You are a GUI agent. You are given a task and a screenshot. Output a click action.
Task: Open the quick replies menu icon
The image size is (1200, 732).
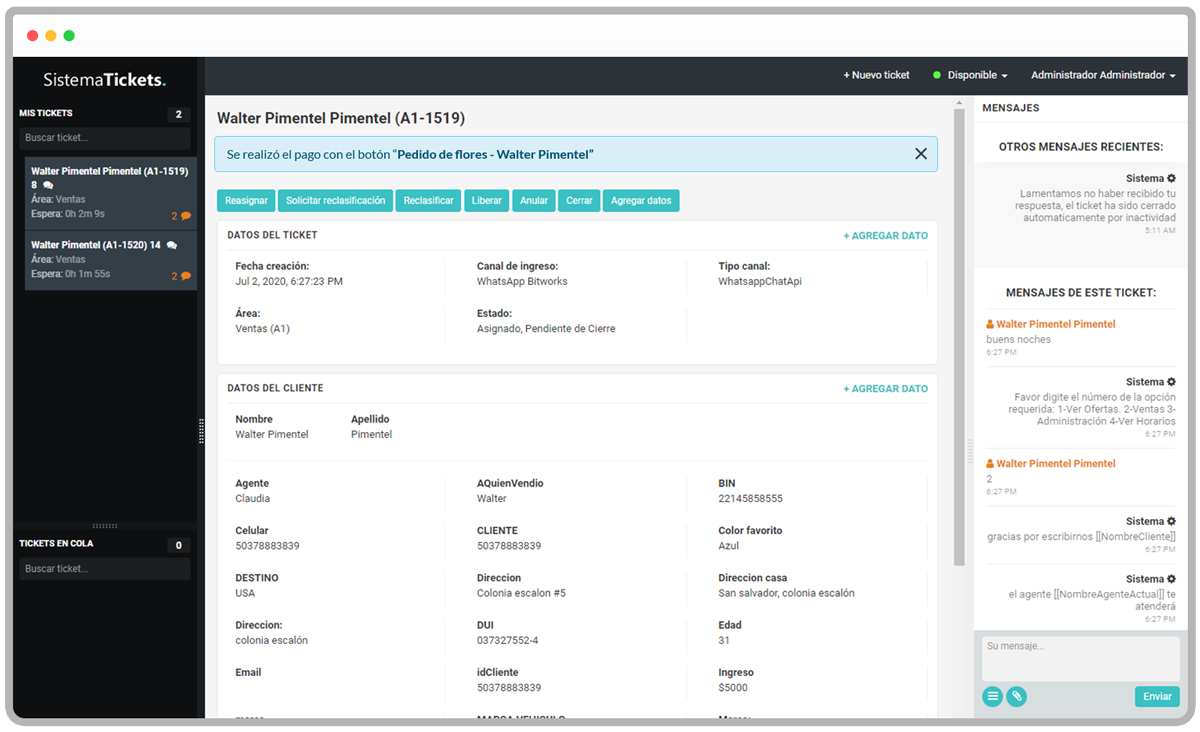click(x=992, y=697)
